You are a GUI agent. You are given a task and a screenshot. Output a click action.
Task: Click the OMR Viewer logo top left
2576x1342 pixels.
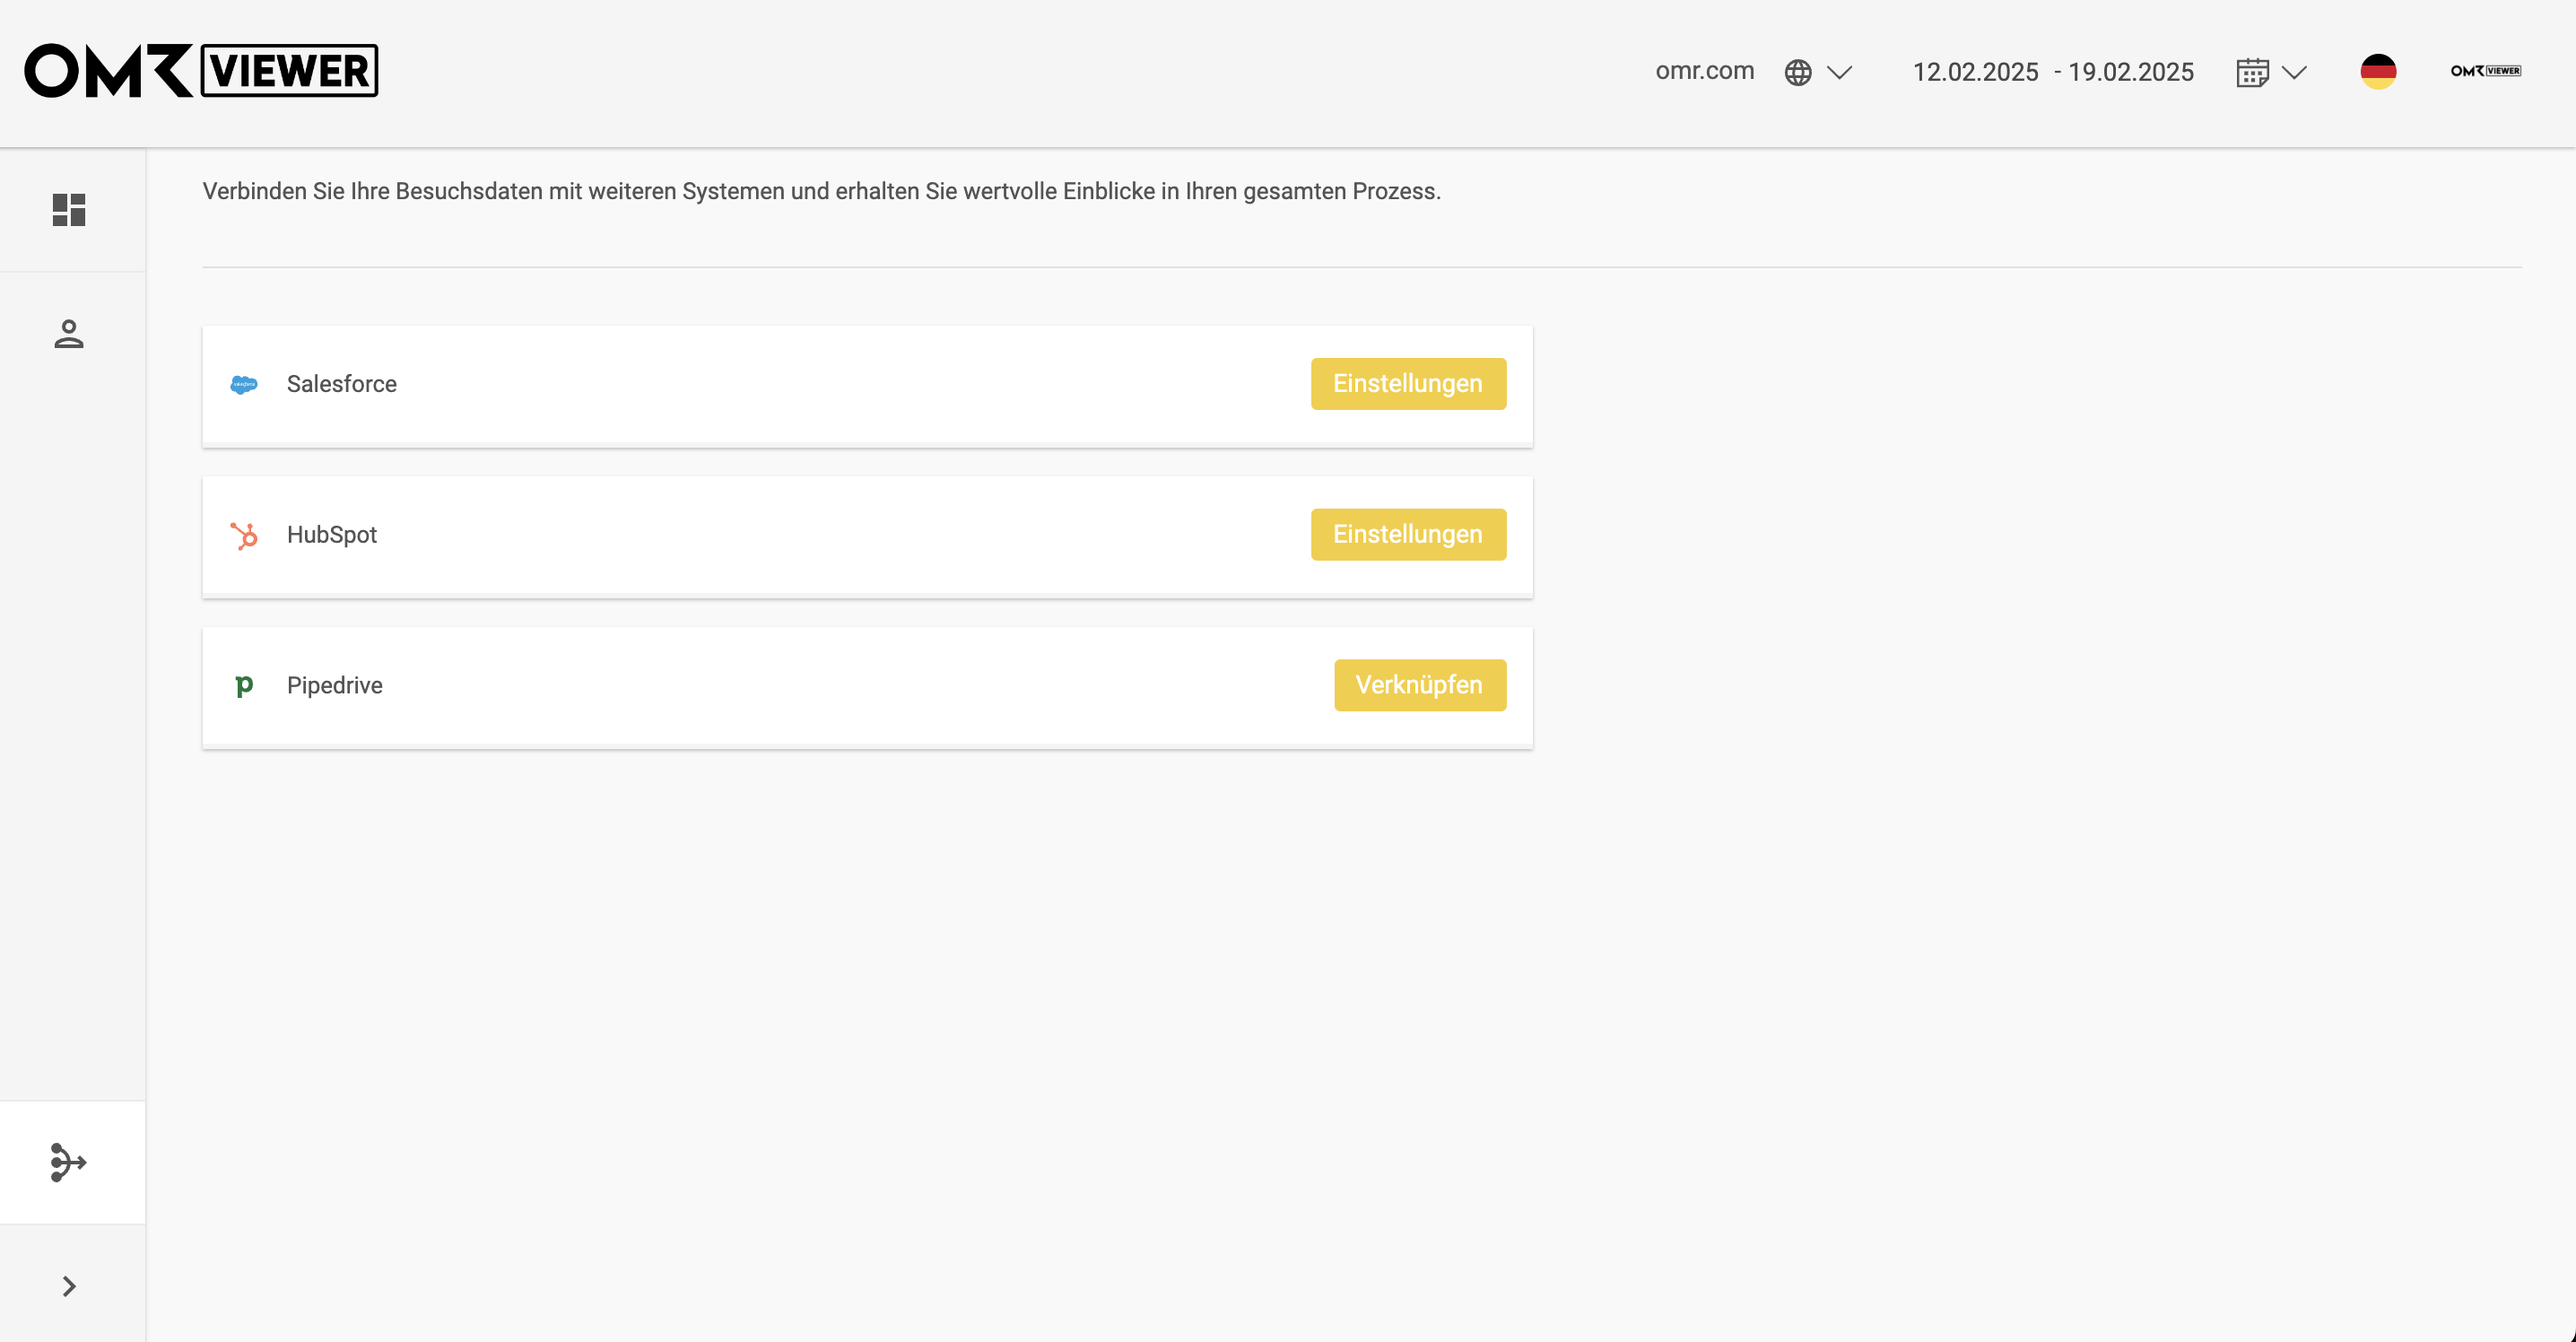pyautogui.click(x=201, y=70)
